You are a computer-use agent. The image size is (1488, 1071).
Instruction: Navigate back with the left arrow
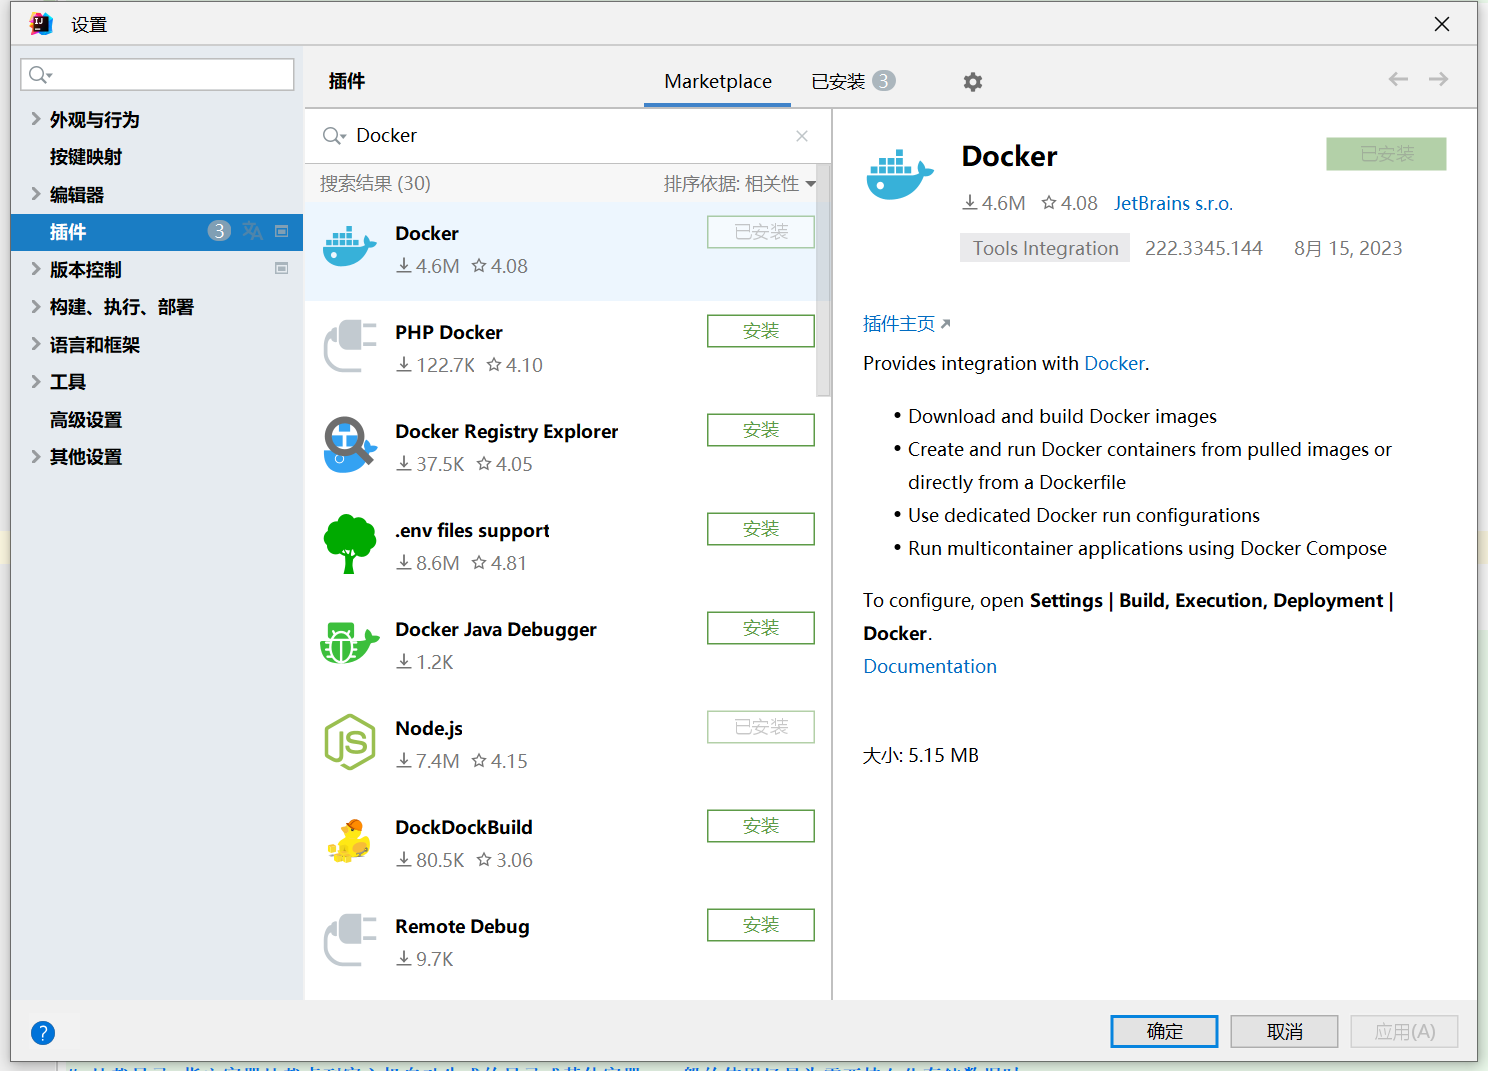tap(1398, 80)
